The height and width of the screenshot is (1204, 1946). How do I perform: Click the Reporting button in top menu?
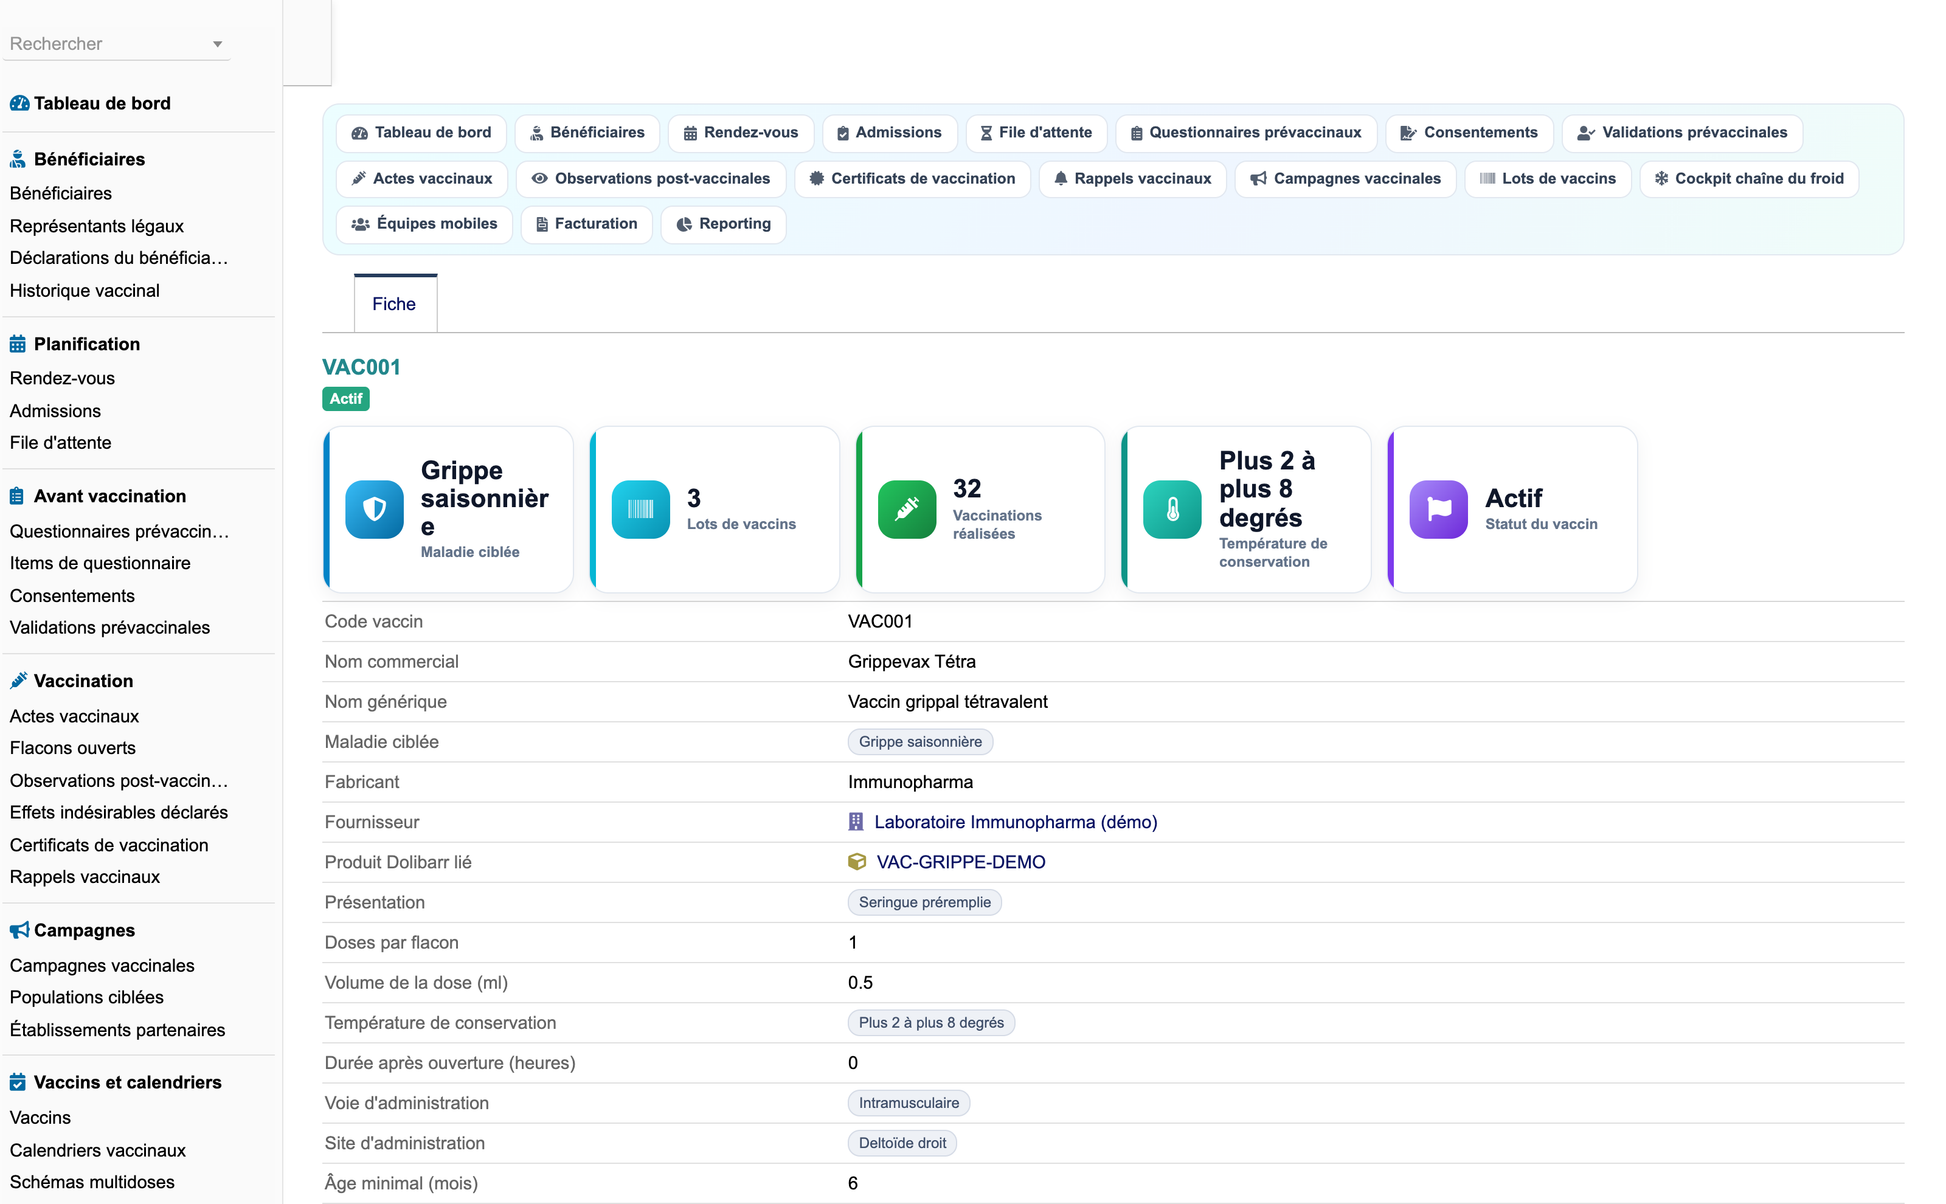[x=723, y=224]
